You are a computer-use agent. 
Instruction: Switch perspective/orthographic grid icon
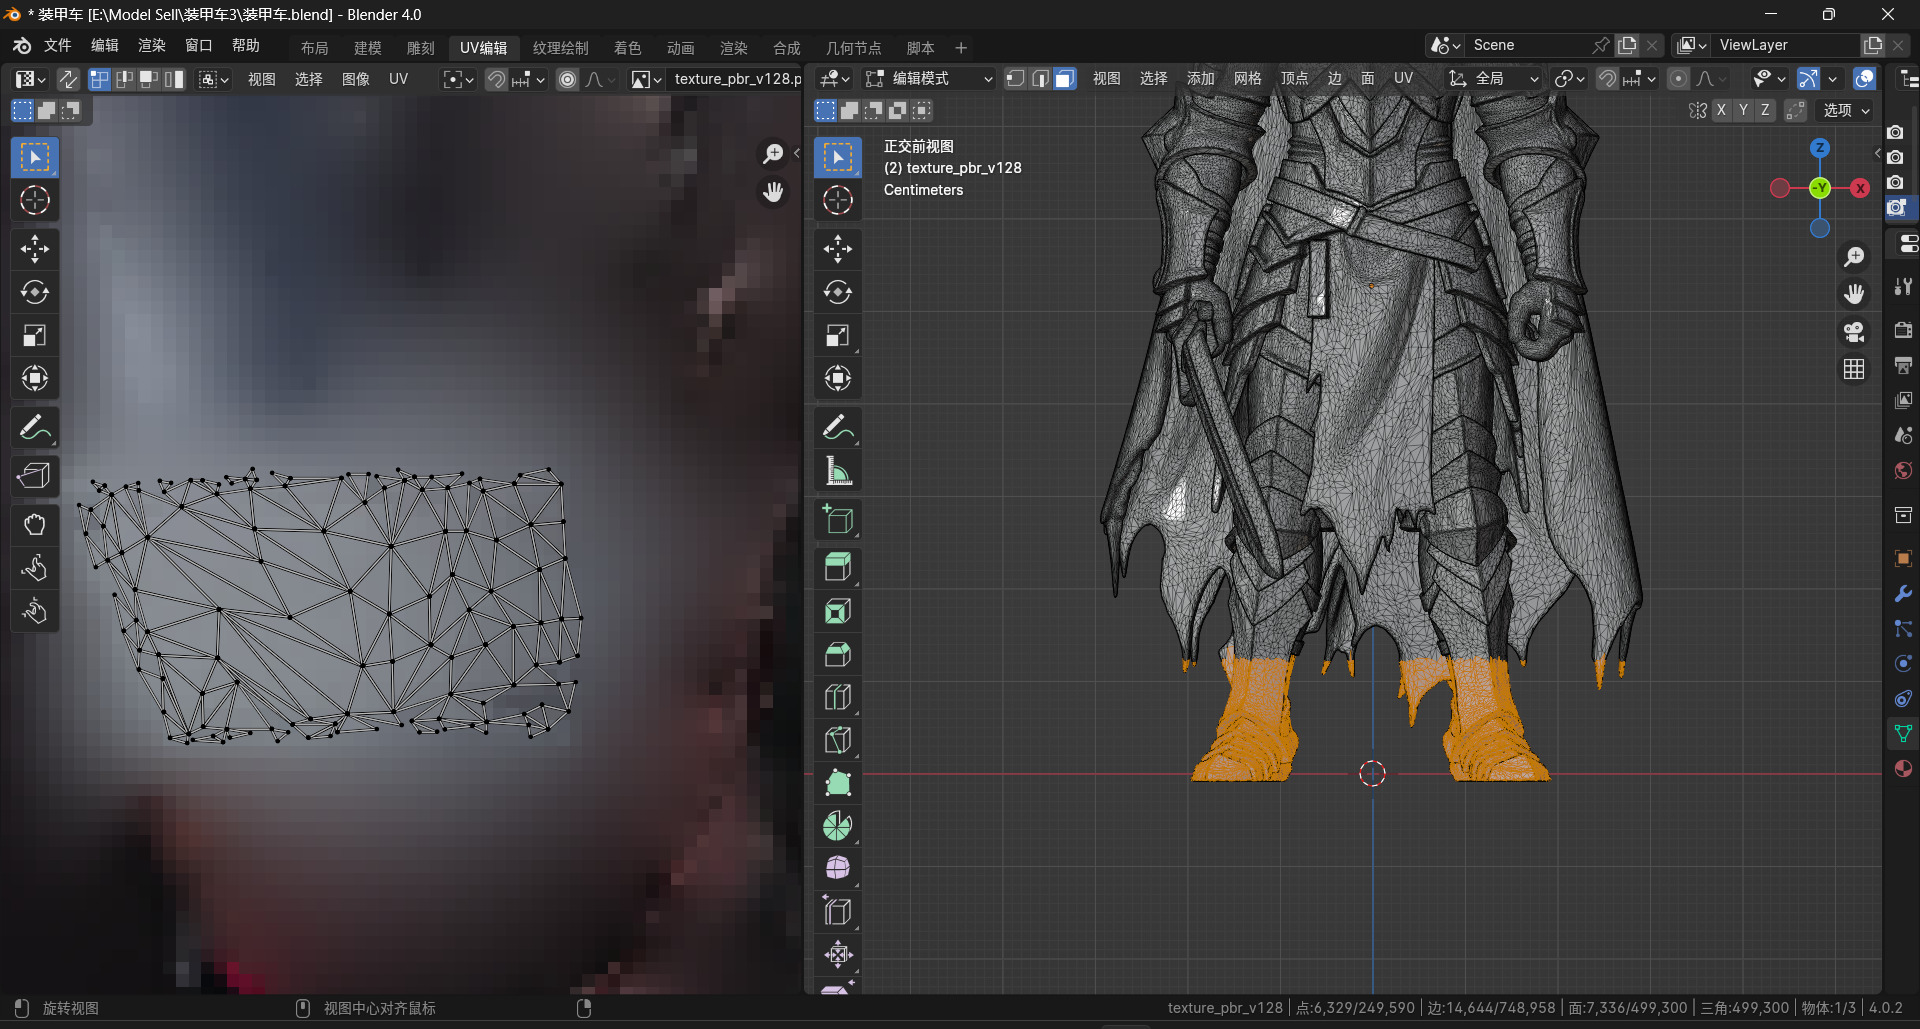[x=1854, y=369]
